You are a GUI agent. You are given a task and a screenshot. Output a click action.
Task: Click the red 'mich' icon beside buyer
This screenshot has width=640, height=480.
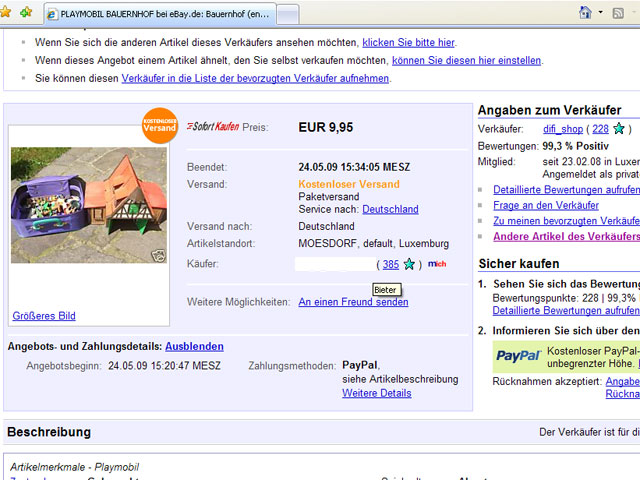pos(436,264)
